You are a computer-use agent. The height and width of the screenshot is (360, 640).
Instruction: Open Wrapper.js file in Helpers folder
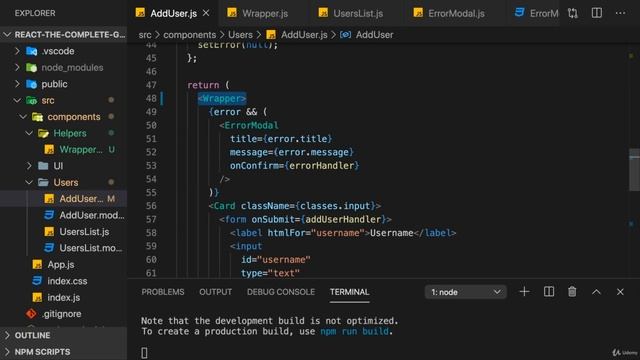click(x=81, y=149)
